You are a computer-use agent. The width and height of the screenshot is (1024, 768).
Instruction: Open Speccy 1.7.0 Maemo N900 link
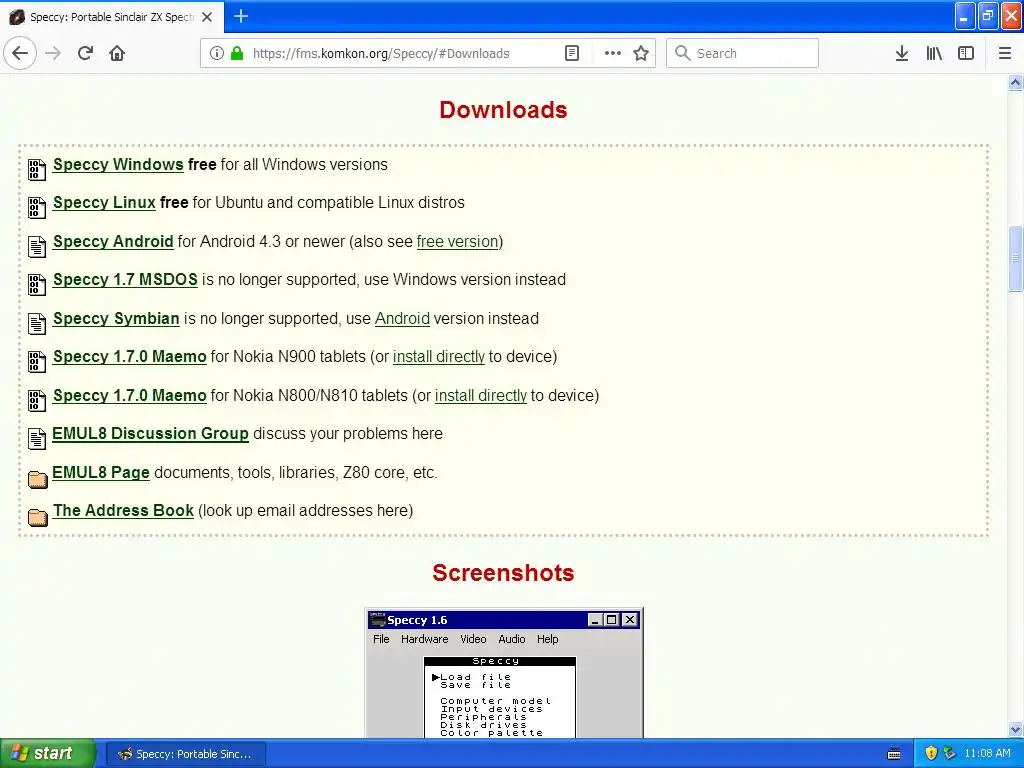coord(130,357)
